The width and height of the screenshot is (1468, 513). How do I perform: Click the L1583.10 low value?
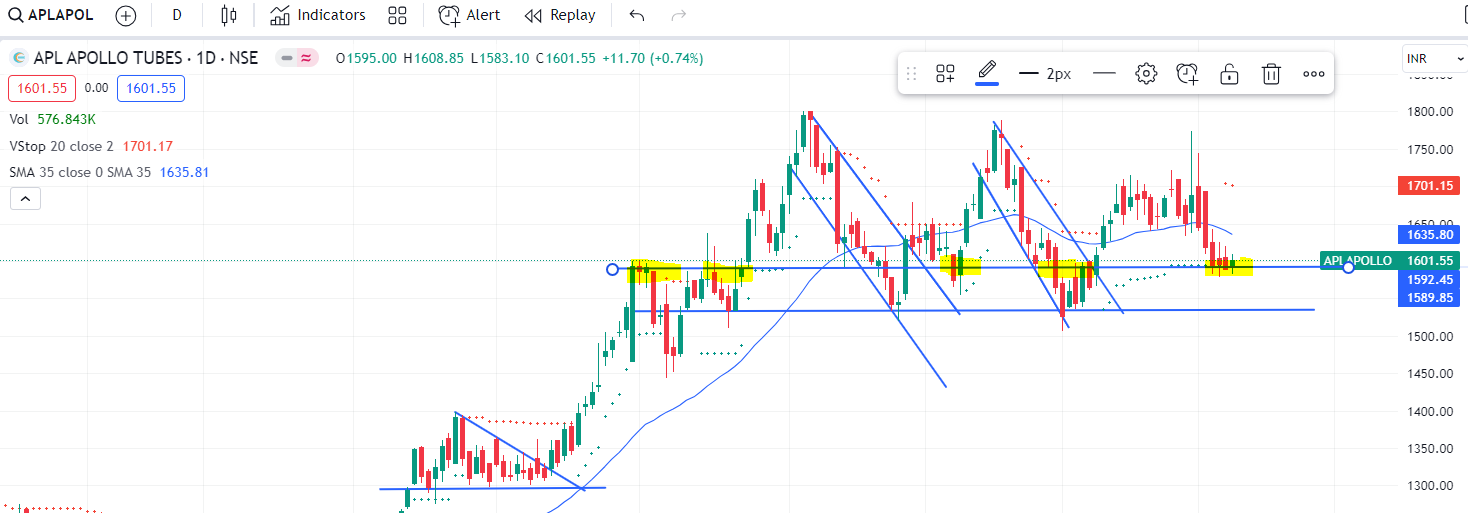point(500,59)
